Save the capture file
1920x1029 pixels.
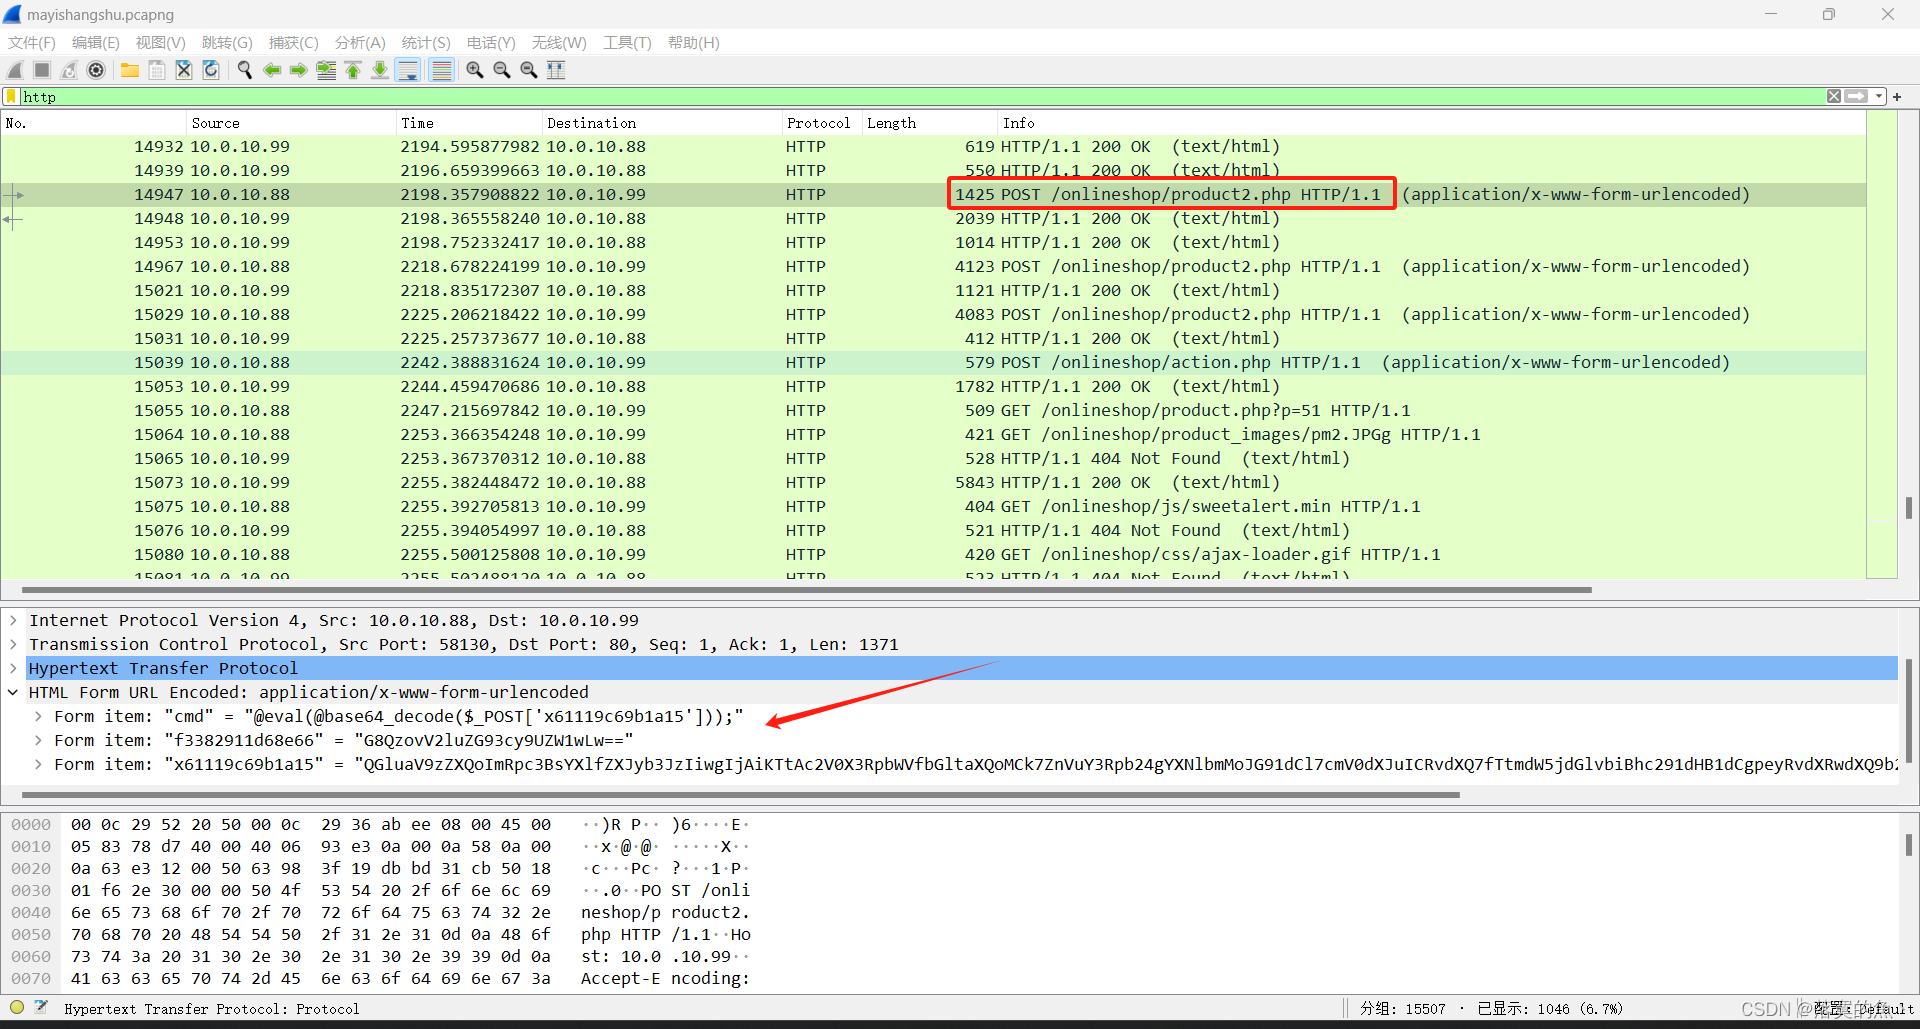point(157,70)
